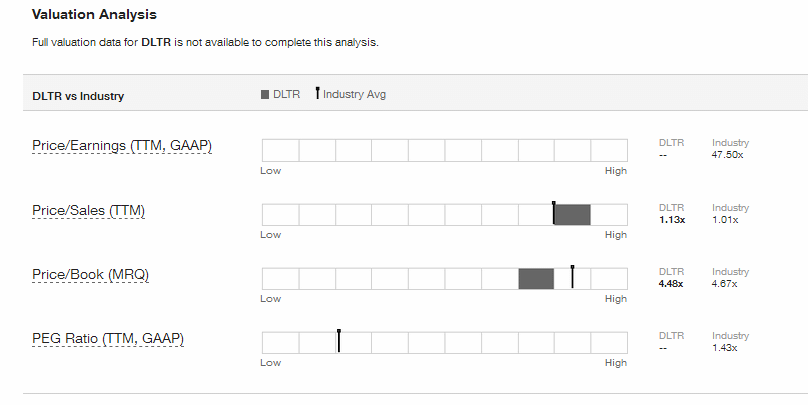Click the DLTR legend square icon
Viewport: 808px width, 405px height.
point(265,95)
